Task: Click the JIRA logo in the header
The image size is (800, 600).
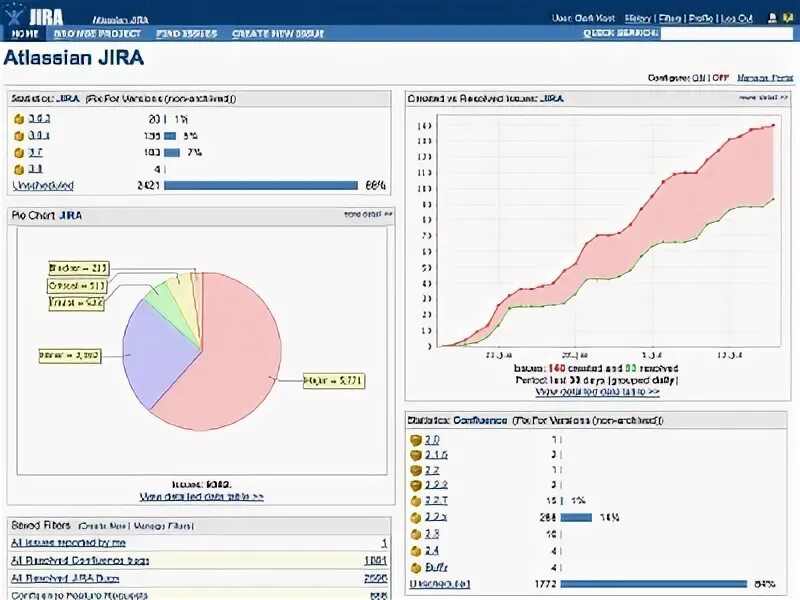Action: coord(35,16)
